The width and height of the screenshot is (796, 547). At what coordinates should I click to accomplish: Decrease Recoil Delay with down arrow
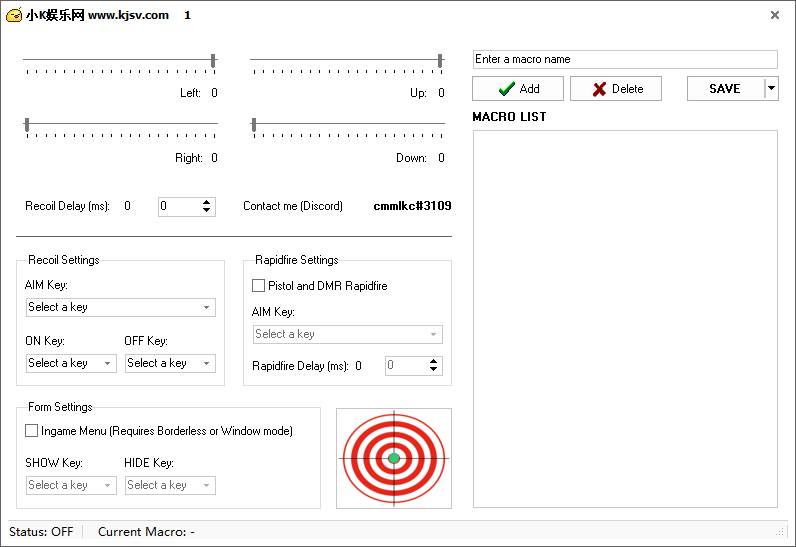206,211
